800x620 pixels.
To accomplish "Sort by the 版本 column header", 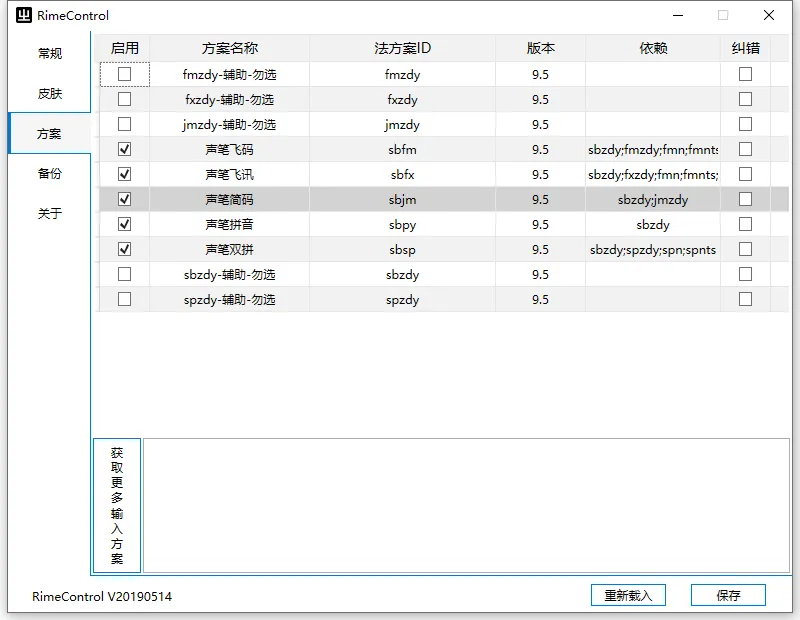I will 540,48.
